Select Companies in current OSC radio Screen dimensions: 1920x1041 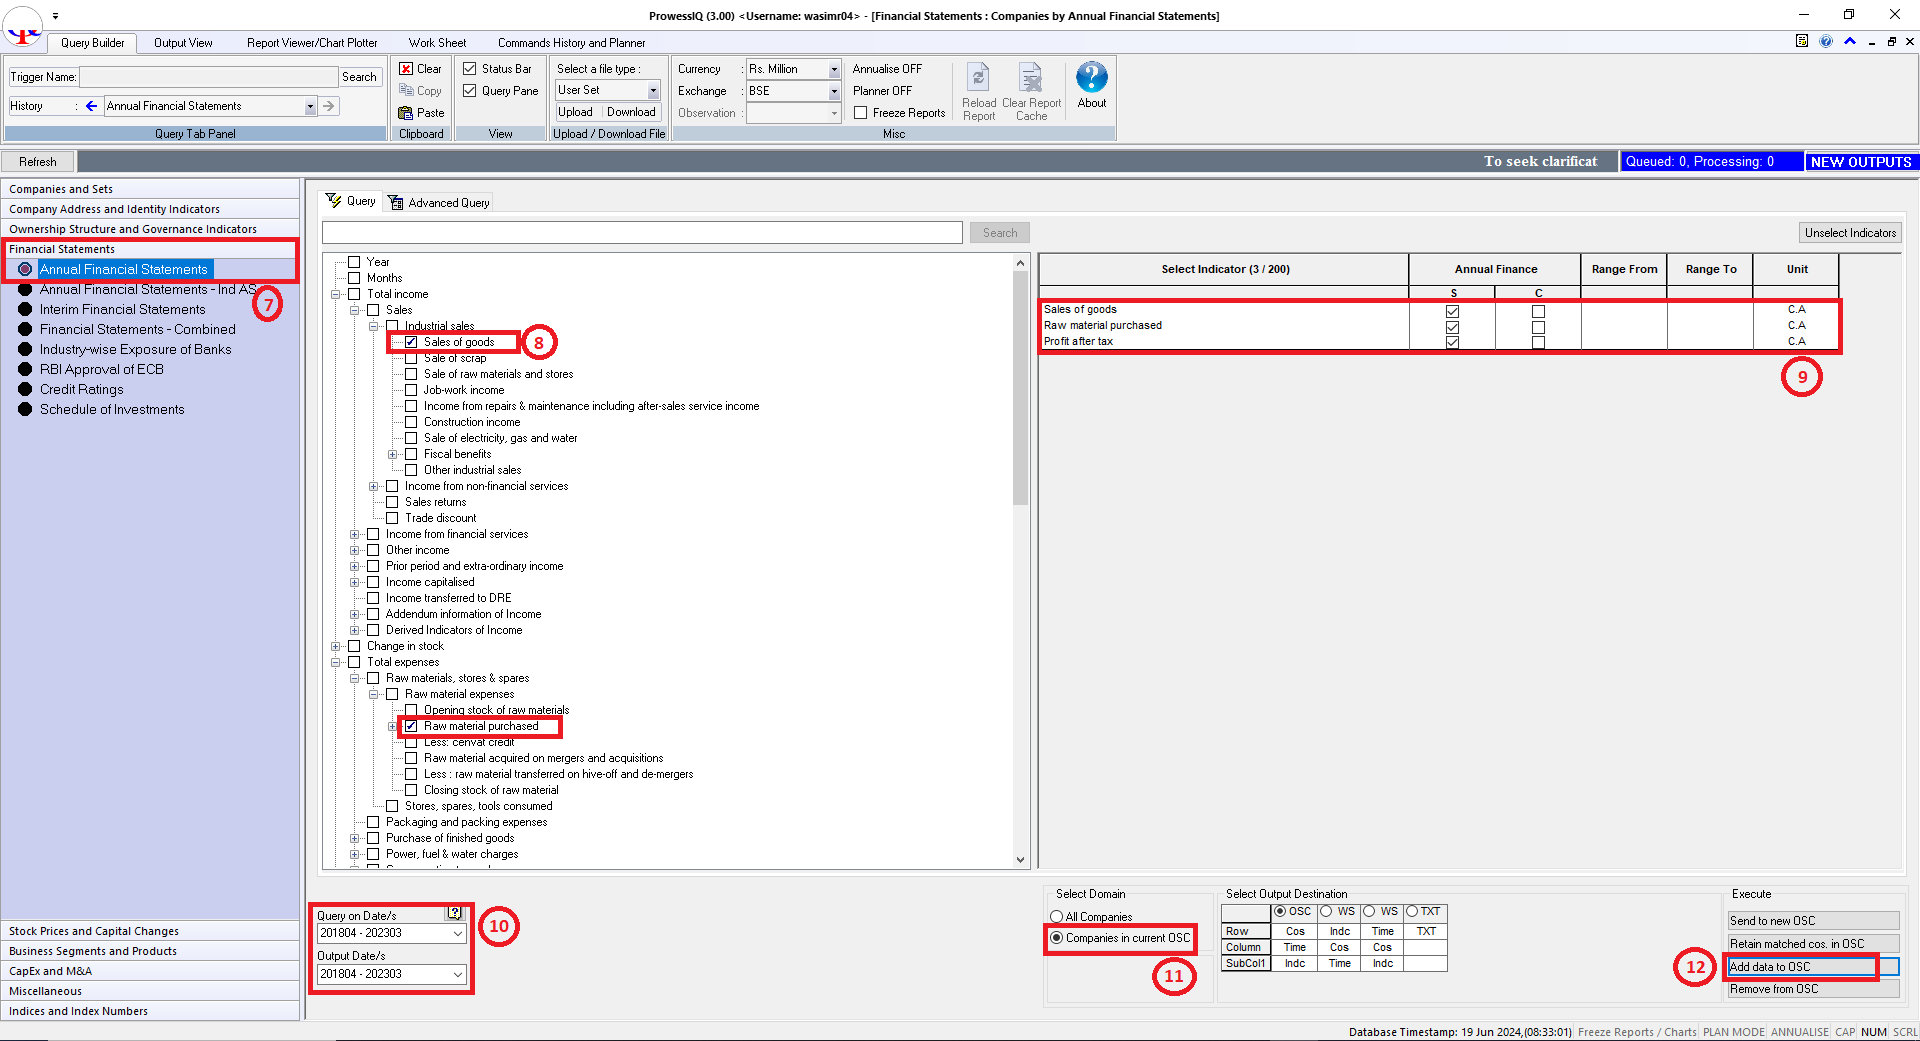pos(1057,938)
